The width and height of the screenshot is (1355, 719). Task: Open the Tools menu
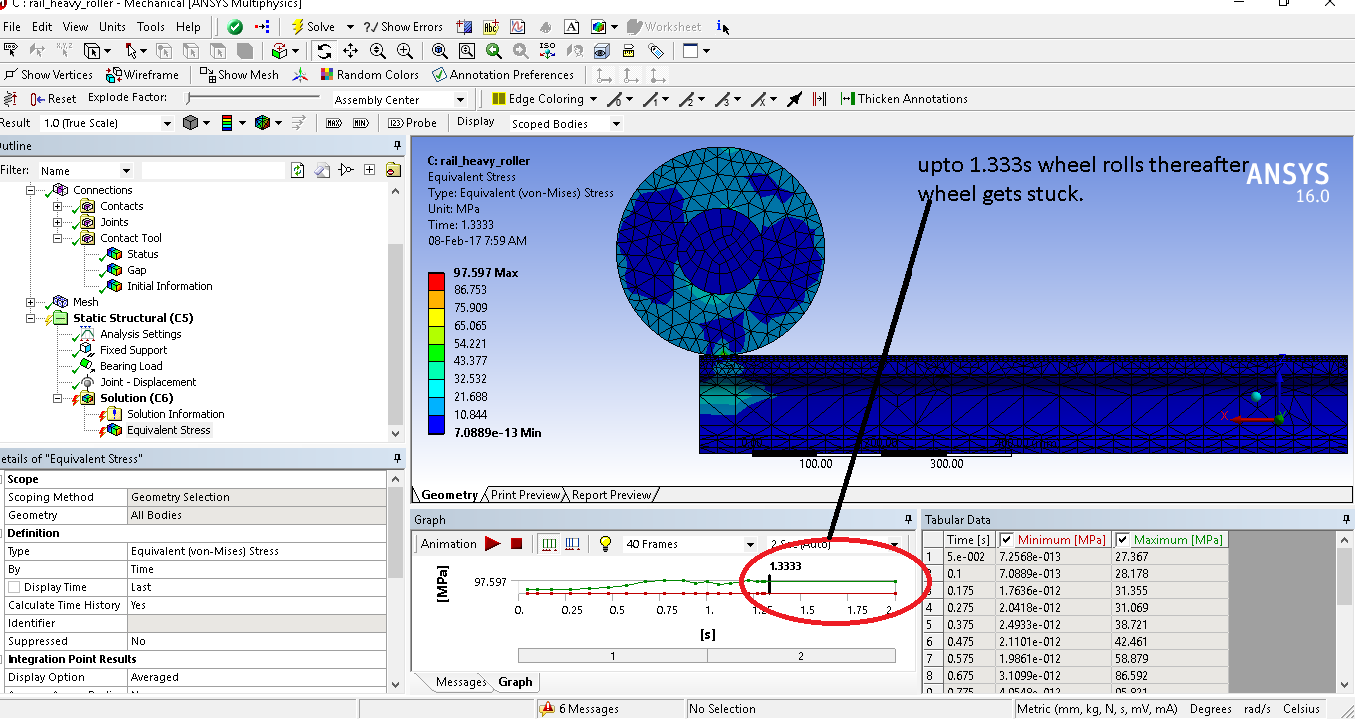(151, 27)
